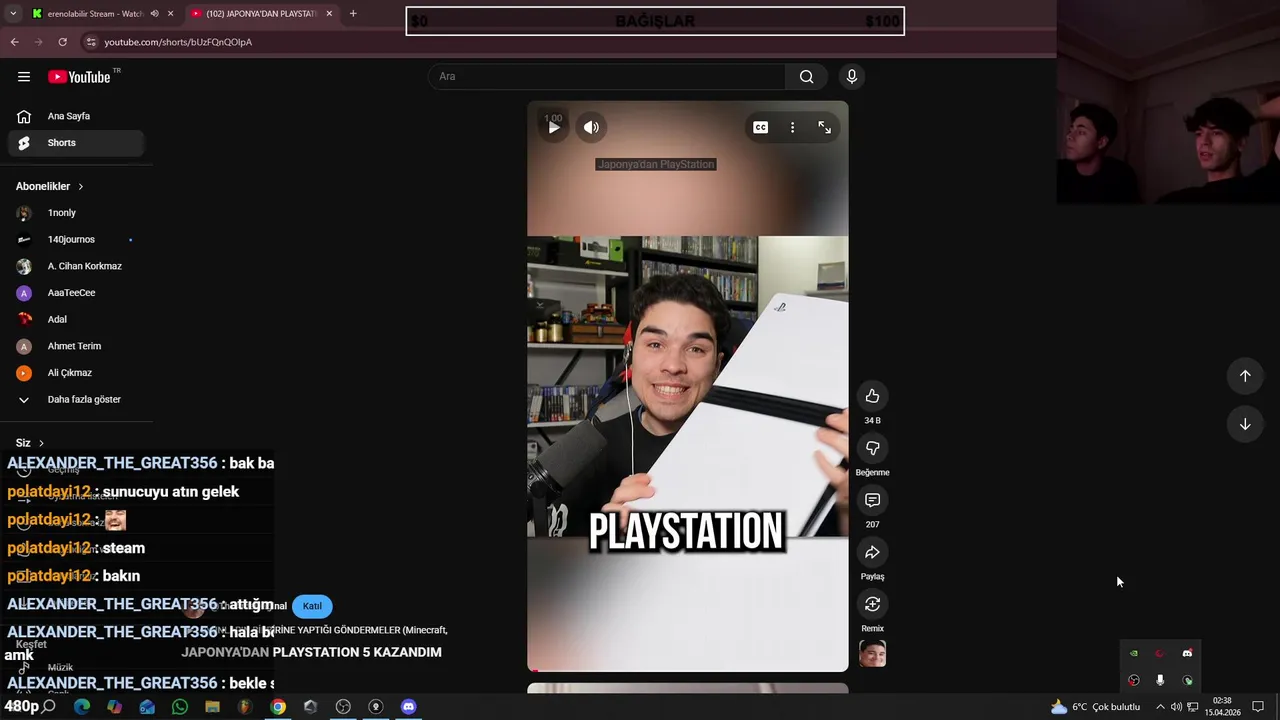
Task: Start a voice search with the microphone
Action: [x=852, y=77]
